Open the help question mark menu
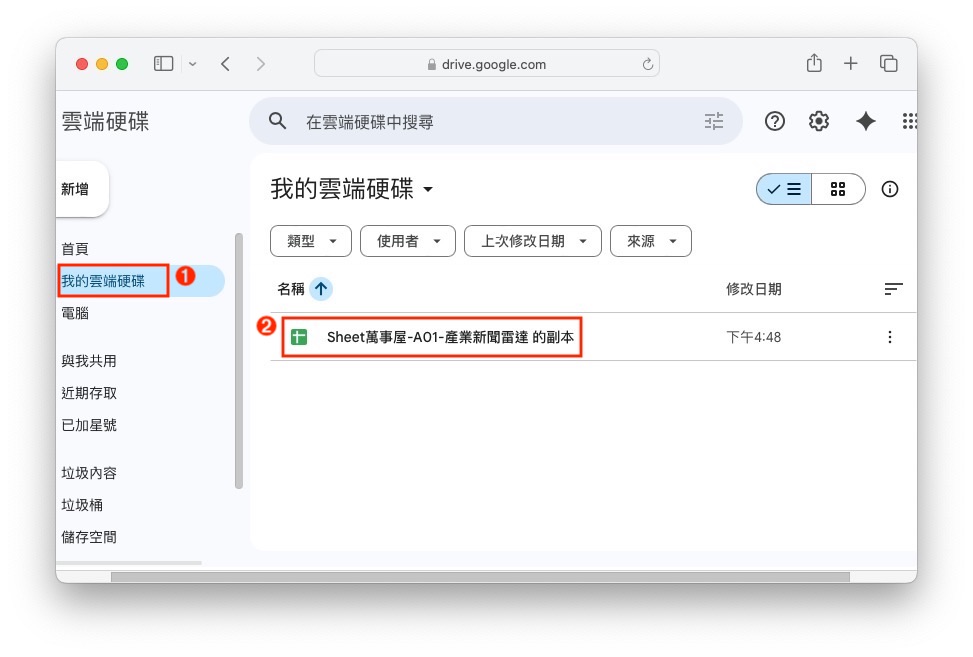 [774, 121]
